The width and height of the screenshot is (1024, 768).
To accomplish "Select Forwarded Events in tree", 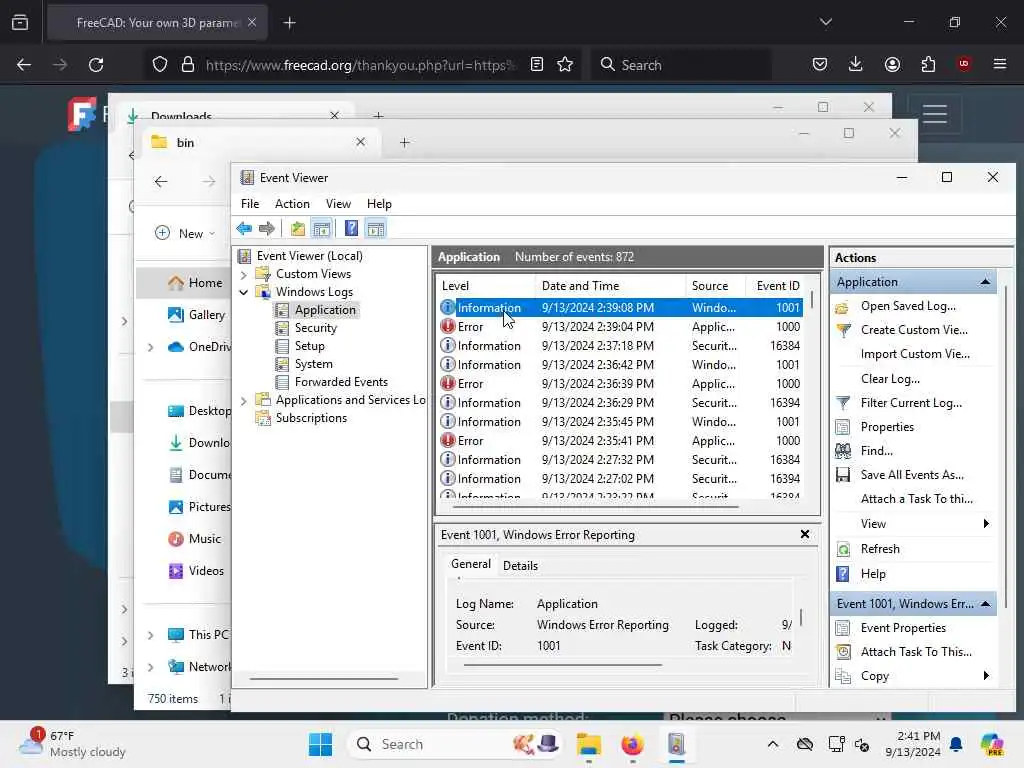I will pyautogui.click(x=341, y=382).
